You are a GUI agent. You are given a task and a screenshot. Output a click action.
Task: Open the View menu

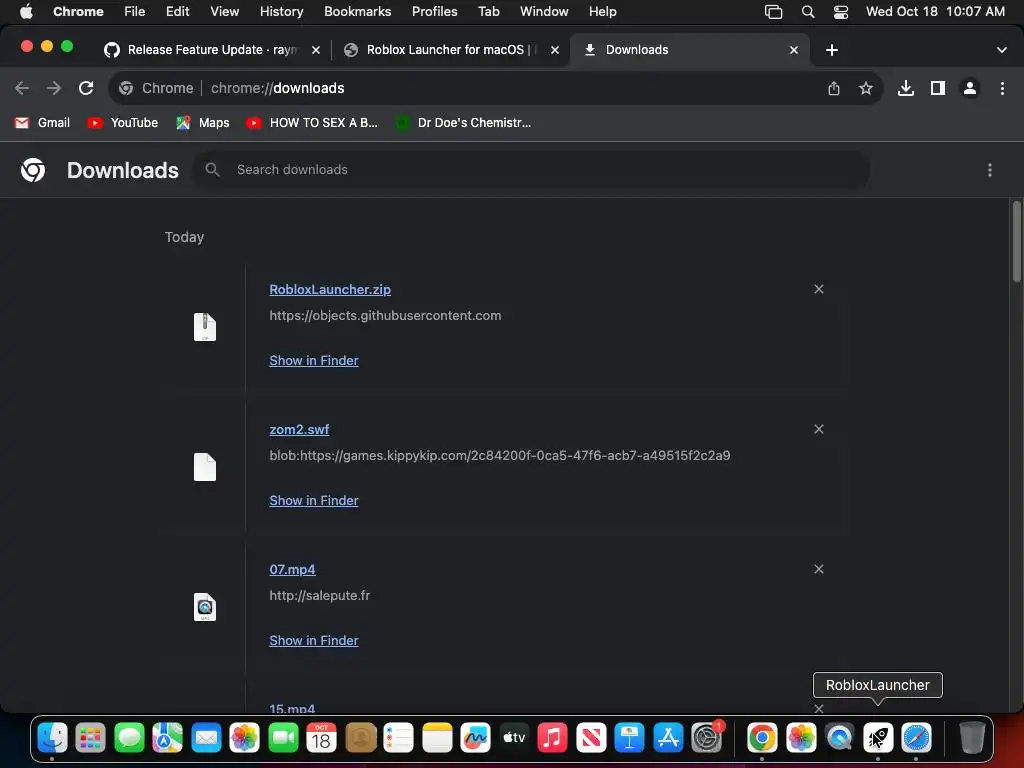point(224,11)
